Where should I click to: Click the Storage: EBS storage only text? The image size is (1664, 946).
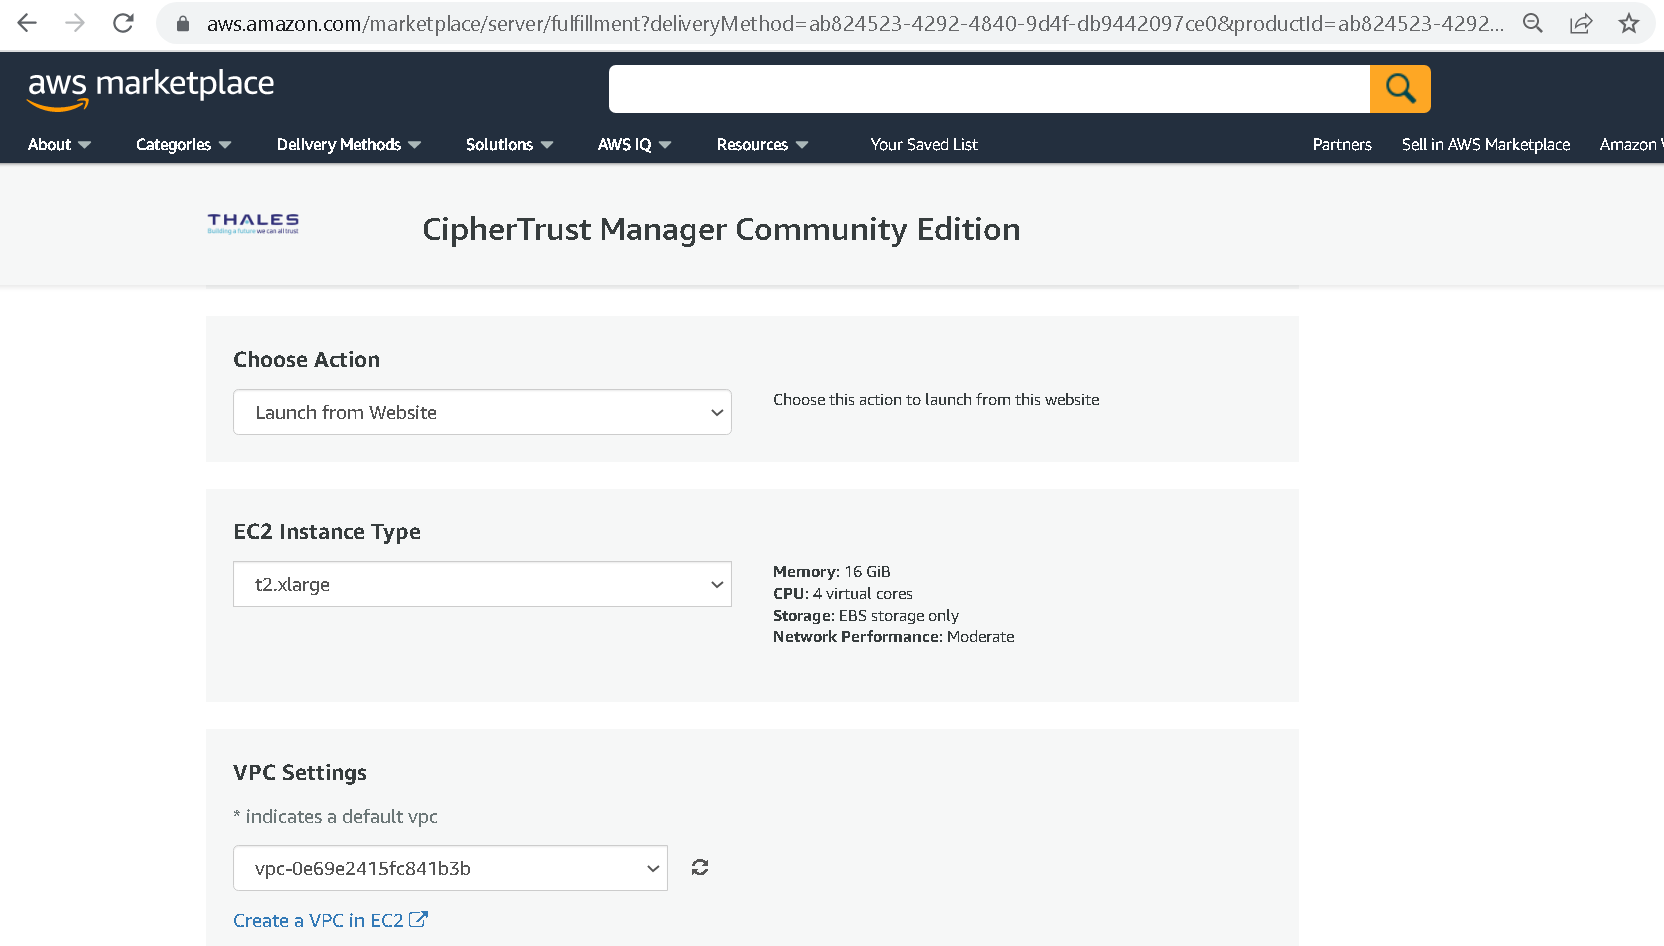tap(865, 616)
